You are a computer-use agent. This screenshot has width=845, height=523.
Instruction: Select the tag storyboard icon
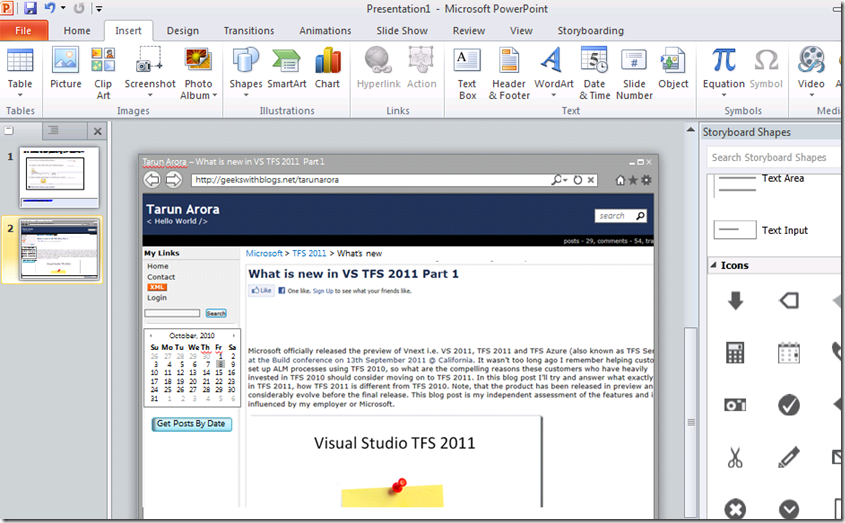click(789, 300)
